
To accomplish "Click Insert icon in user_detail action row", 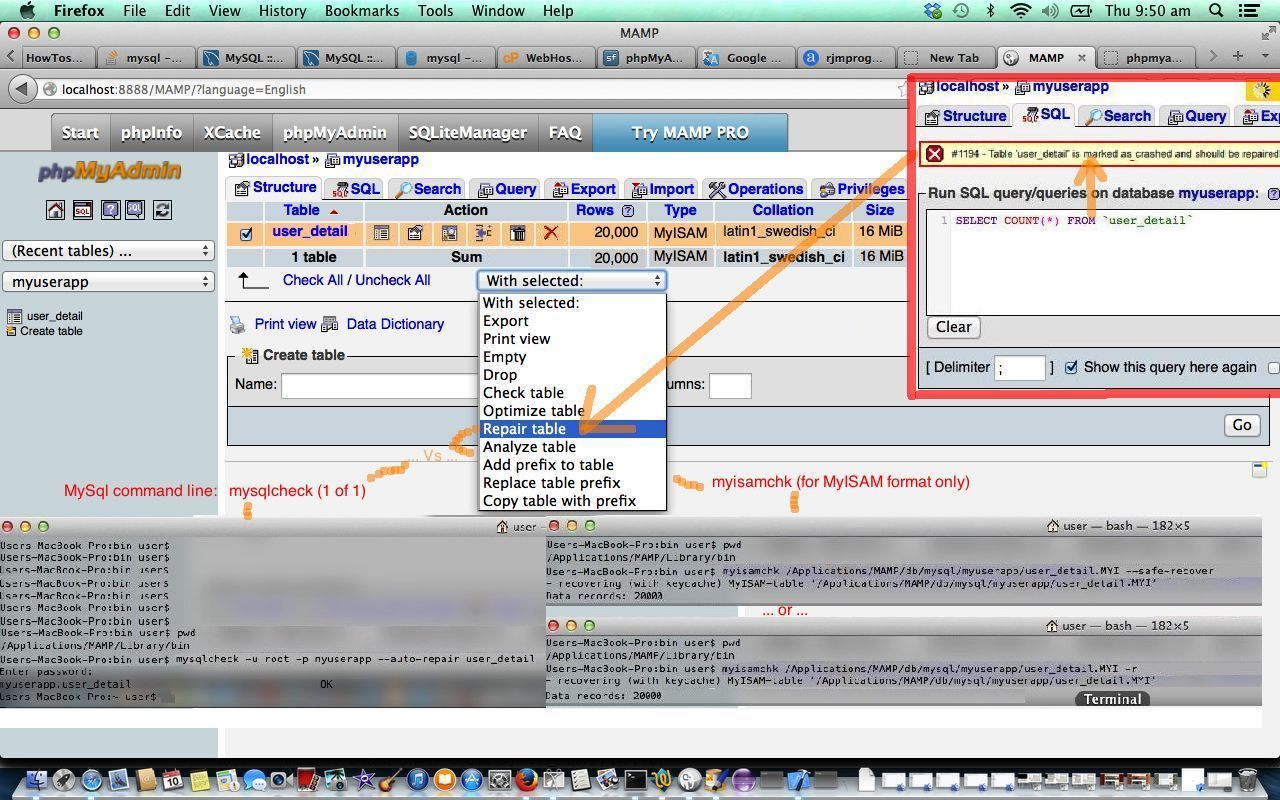I will [483, 233].
